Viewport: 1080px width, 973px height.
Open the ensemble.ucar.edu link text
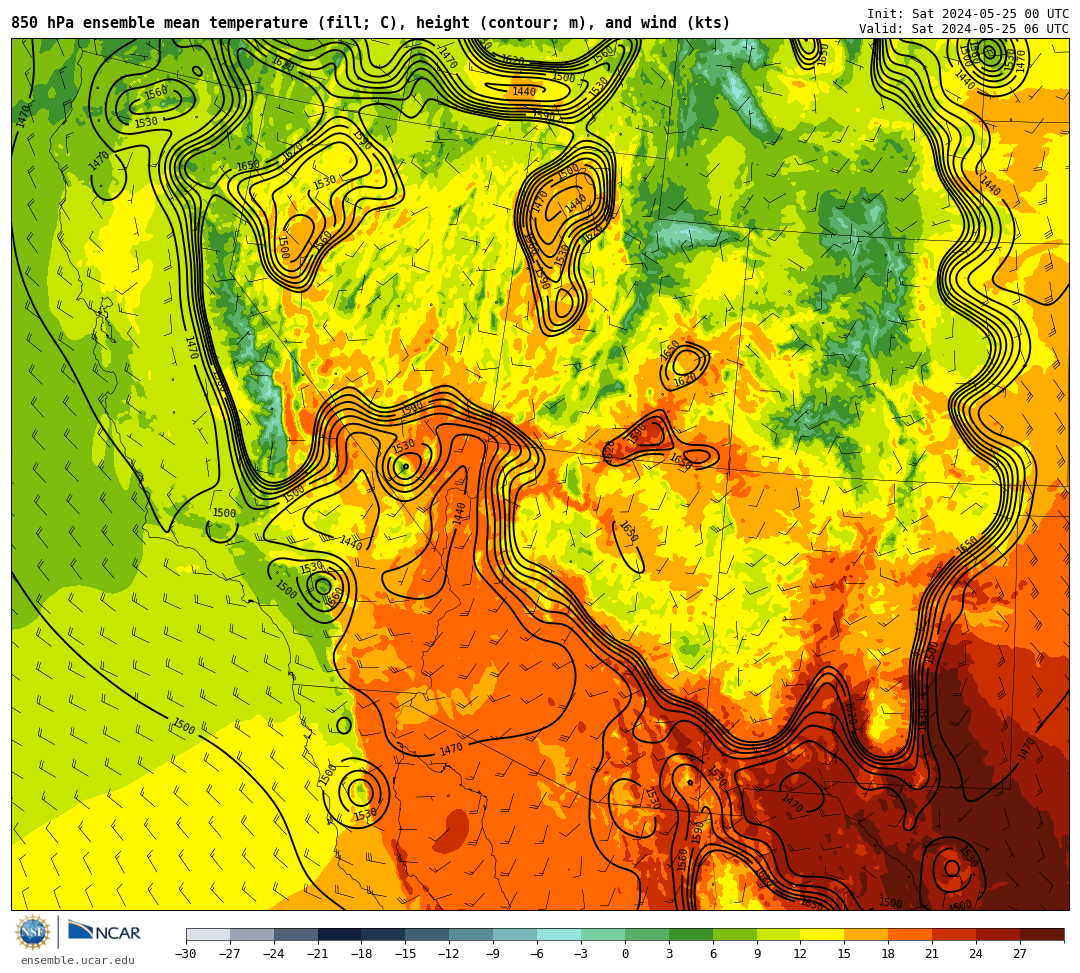click(78, 960)
